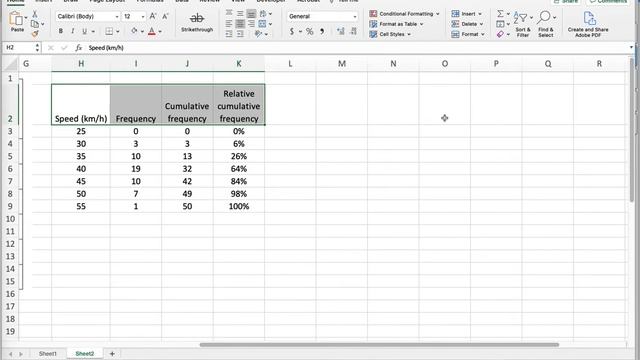Image resolution: width=640 pixels, height=360 pixels.
Task: Align text to middle of cell
Action: click(240, 13)
